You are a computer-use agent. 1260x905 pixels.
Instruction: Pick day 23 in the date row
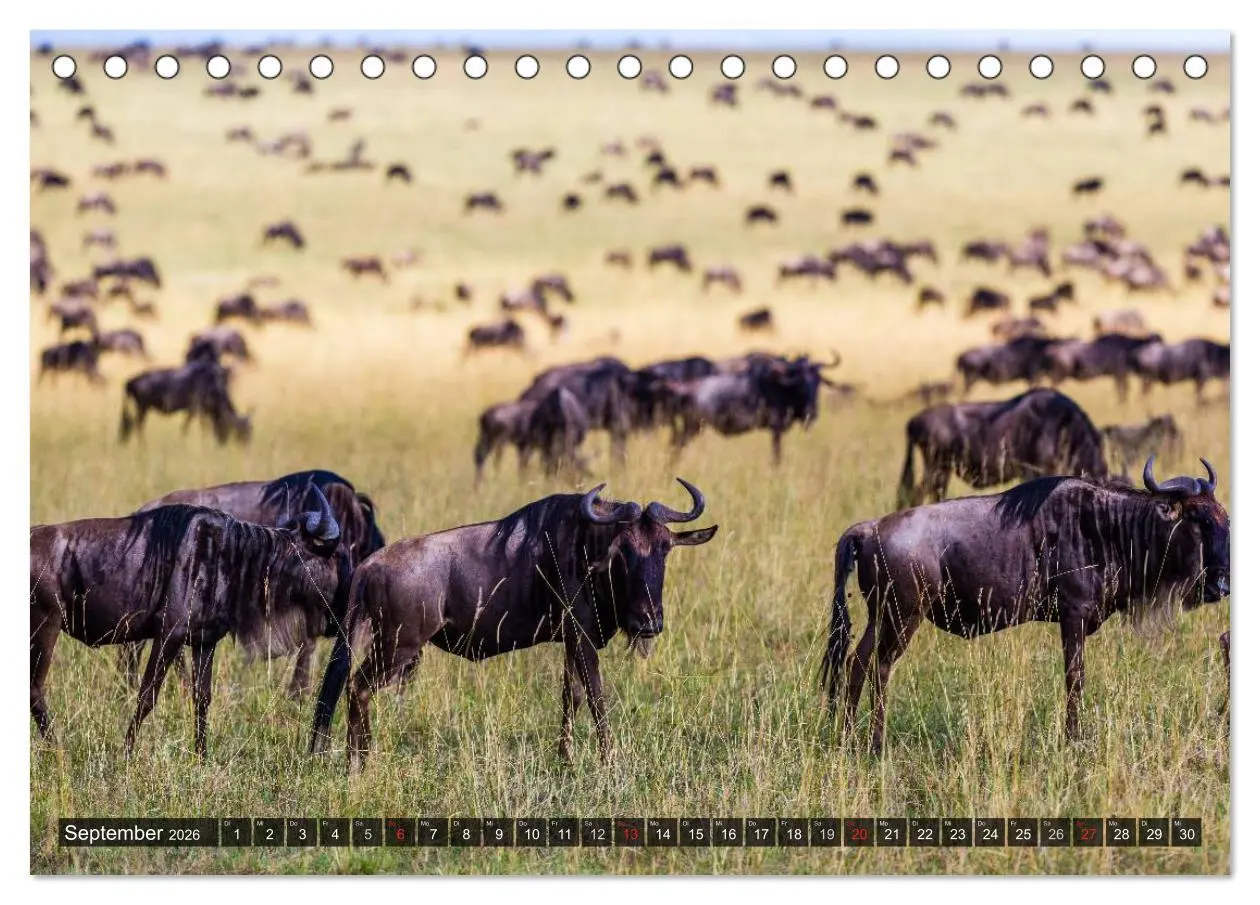point(957,833)
